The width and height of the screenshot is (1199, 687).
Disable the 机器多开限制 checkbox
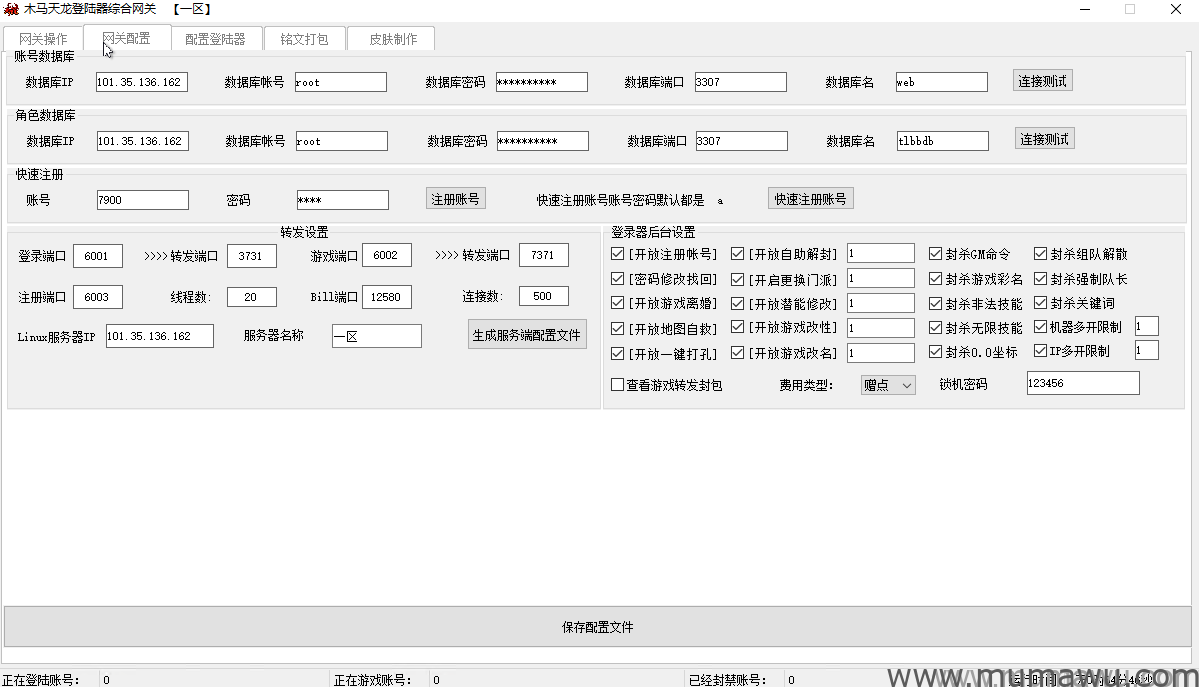(x=1040, y=327)
